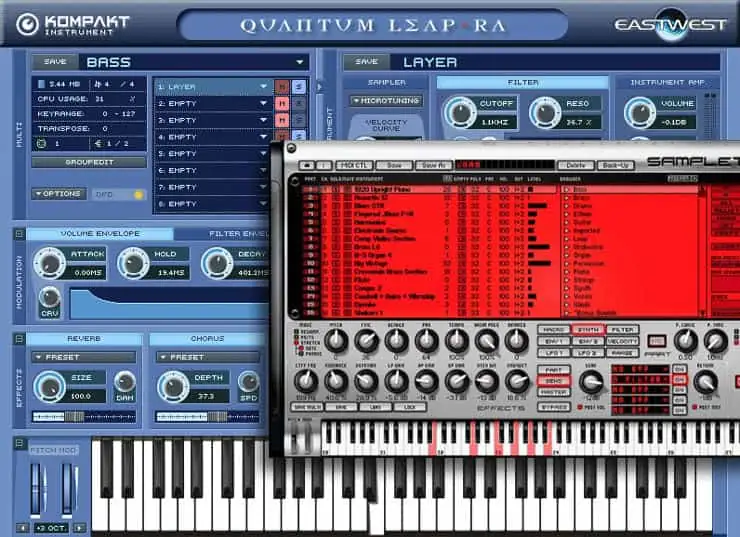Click the reverb Size knob

[50, 386]
